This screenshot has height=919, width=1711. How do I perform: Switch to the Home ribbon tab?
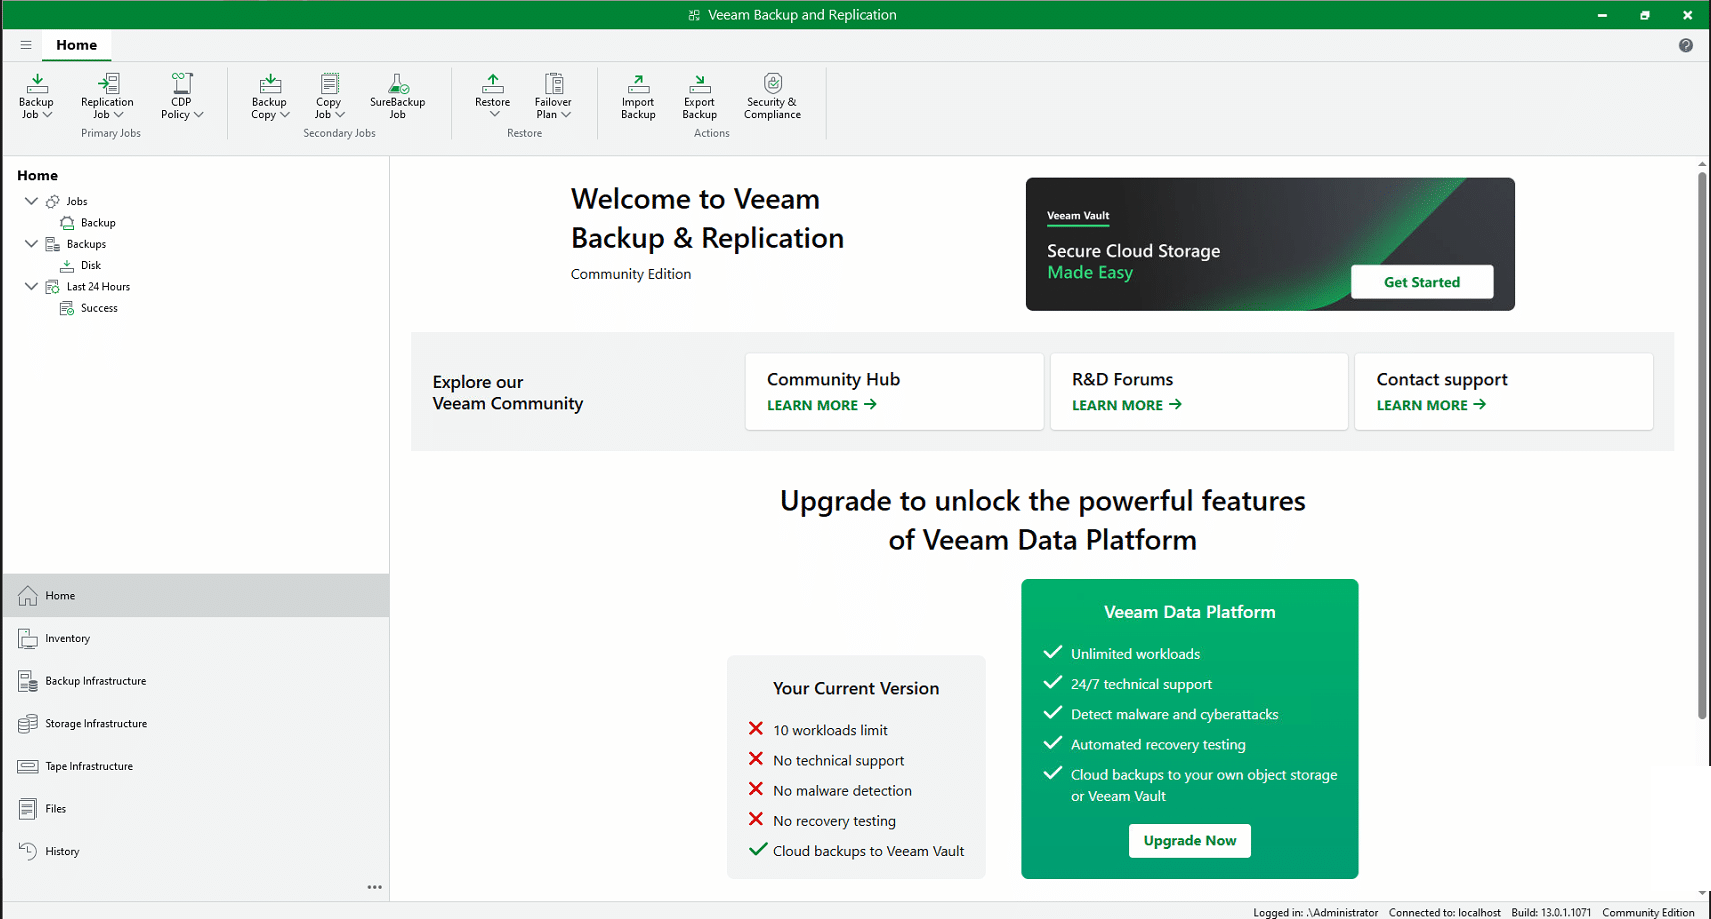point(77,45)
